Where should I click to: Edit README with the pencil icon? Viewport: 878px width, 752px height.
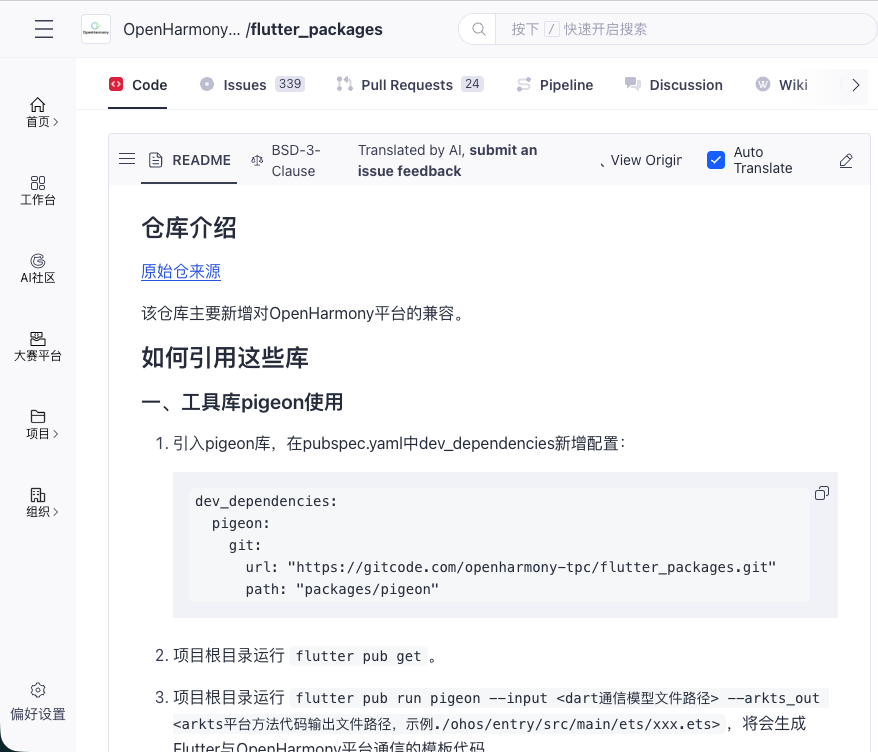tap(846, 161)
